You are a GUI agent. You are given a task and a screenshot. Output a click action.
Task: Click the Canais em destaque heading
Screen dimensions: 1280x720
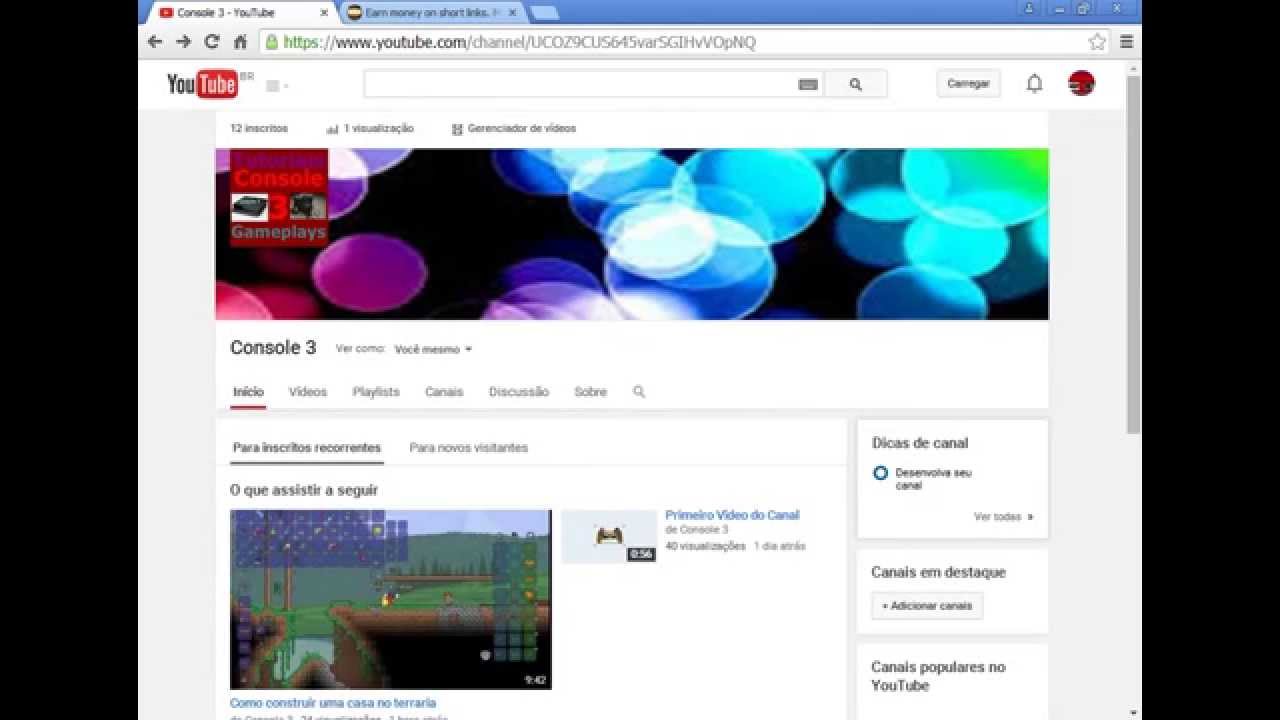point(939,573)
